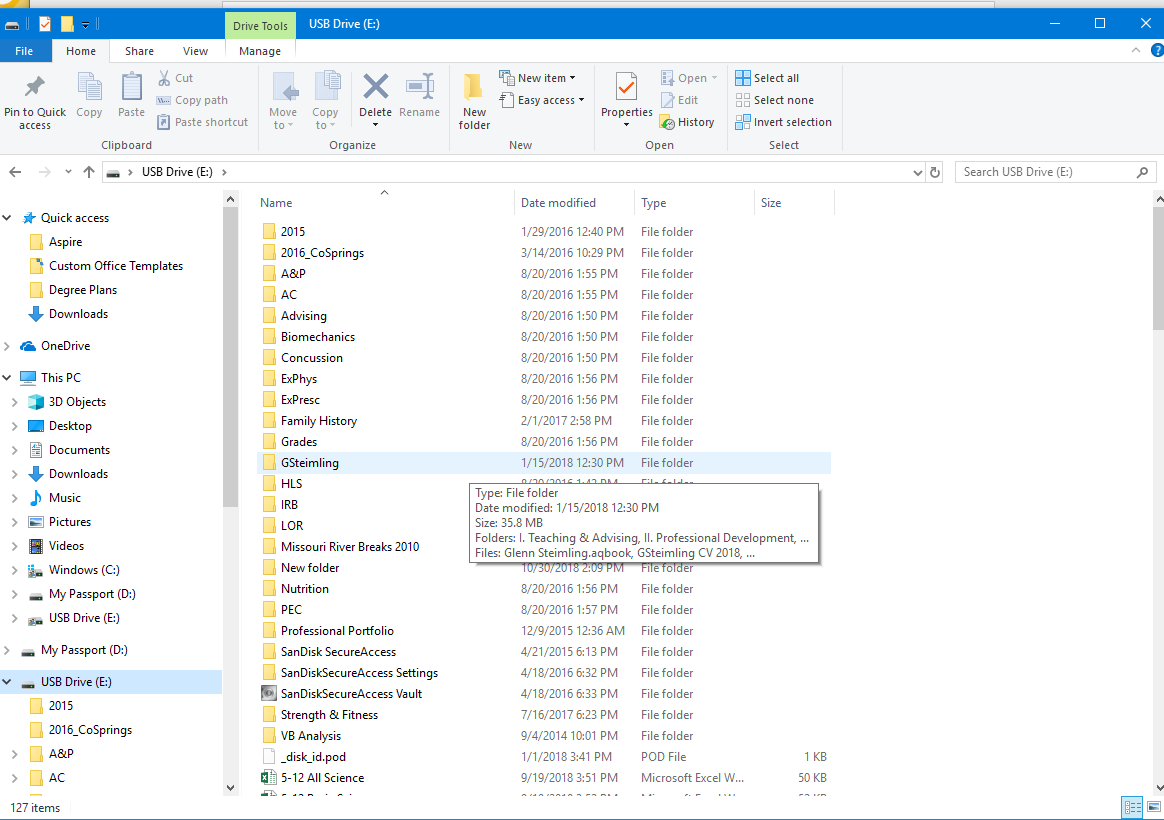1164x820 pixels.
Task: Create a New folder from ribbon
Action: pyautogui.click(x=474, y=102)
